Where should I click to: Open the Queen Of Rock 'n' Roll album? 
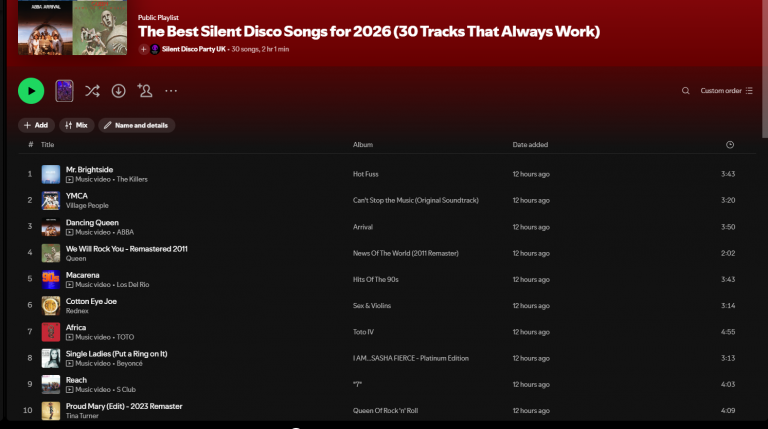385,410
